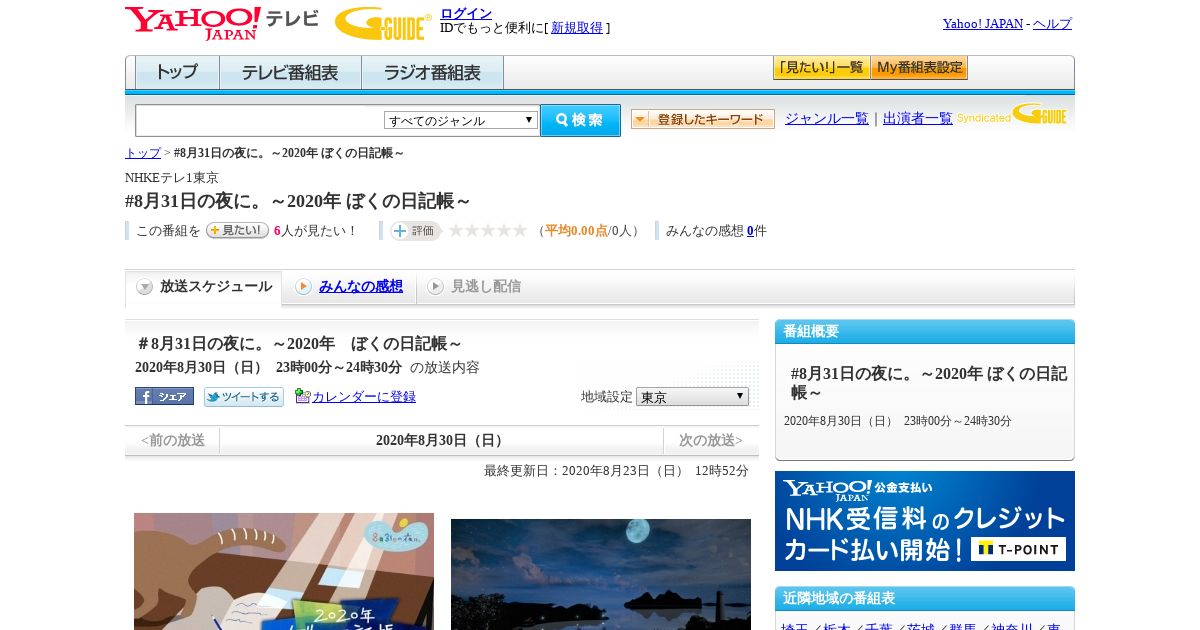Click the ログイン link
1200x630 pixels.
tap(466, 13)
